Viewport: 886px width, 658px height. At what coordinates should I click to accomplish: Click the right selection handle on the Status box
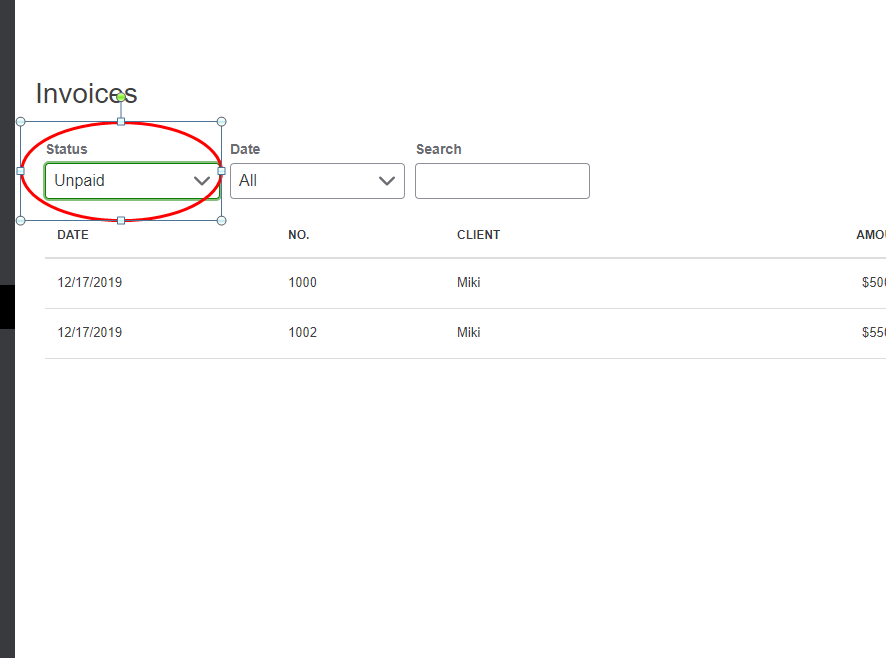[x=220, y=171]
